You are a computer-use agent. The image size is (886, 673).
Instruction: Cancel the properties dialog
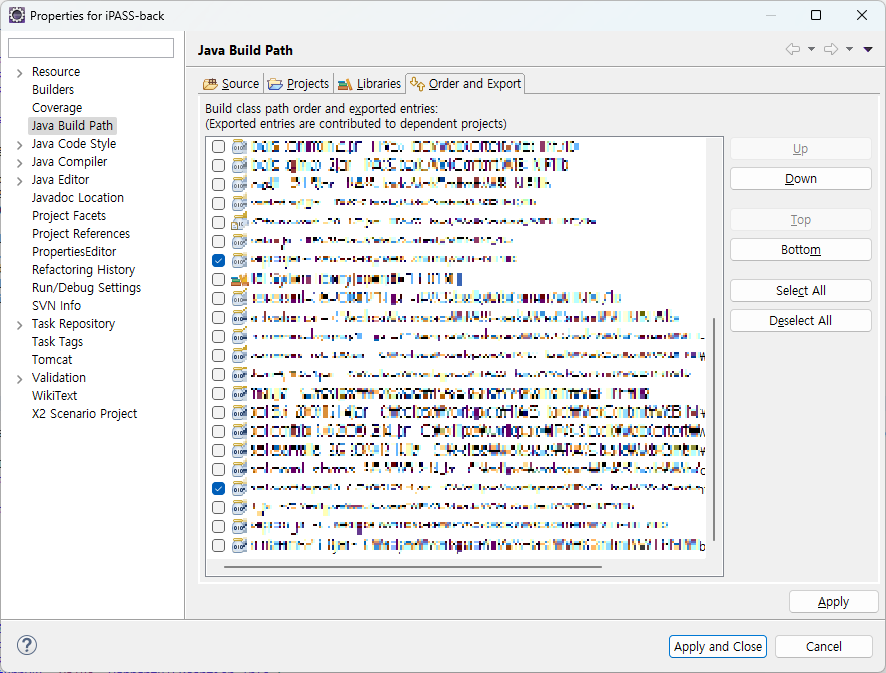[823, 646]
